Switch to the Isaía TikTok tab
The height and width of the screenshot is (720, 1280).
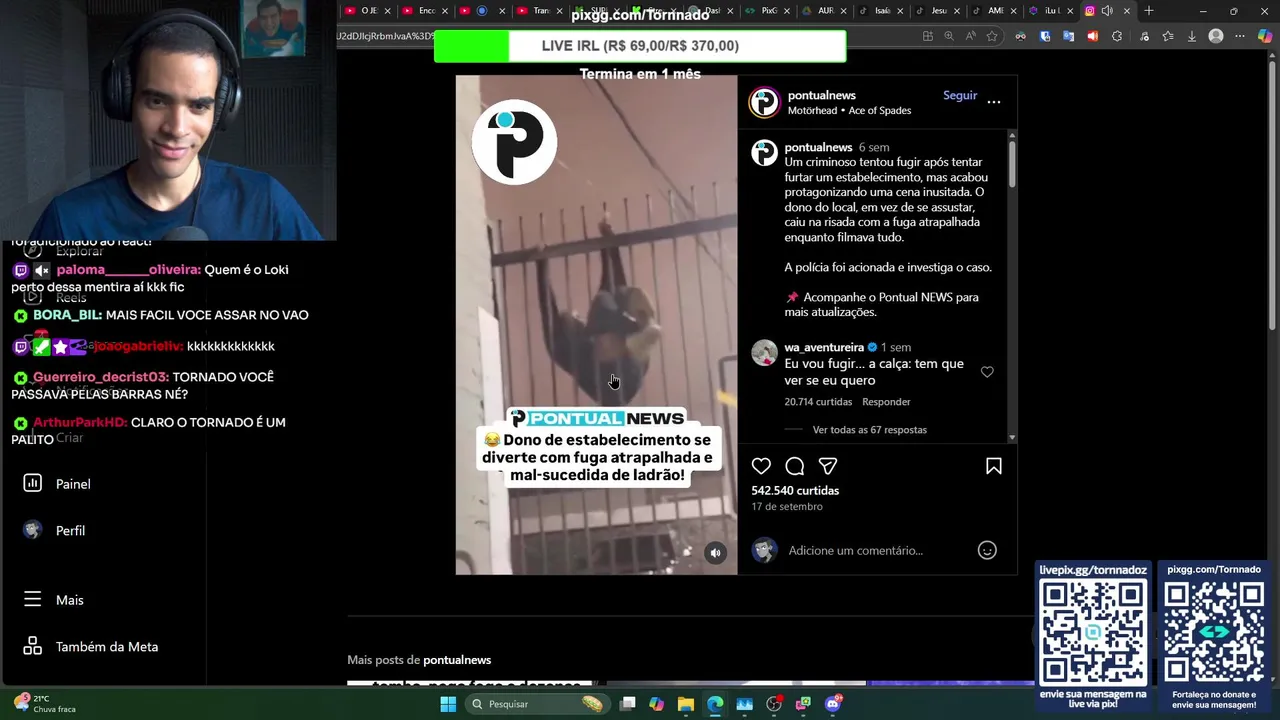tap(880, 11)
